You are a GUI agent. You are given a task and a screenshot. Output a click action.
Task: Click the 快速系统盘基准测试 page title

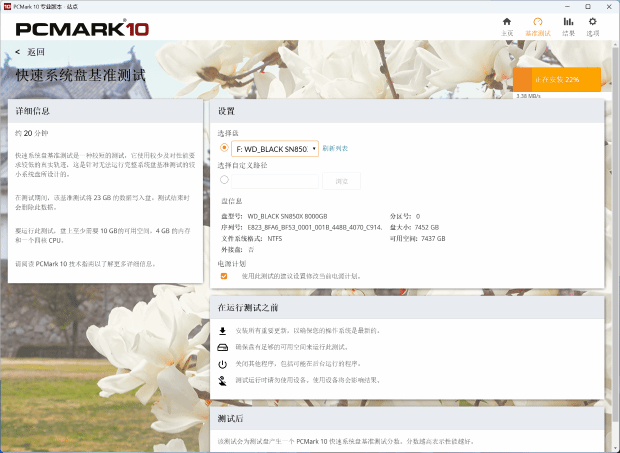81,75
